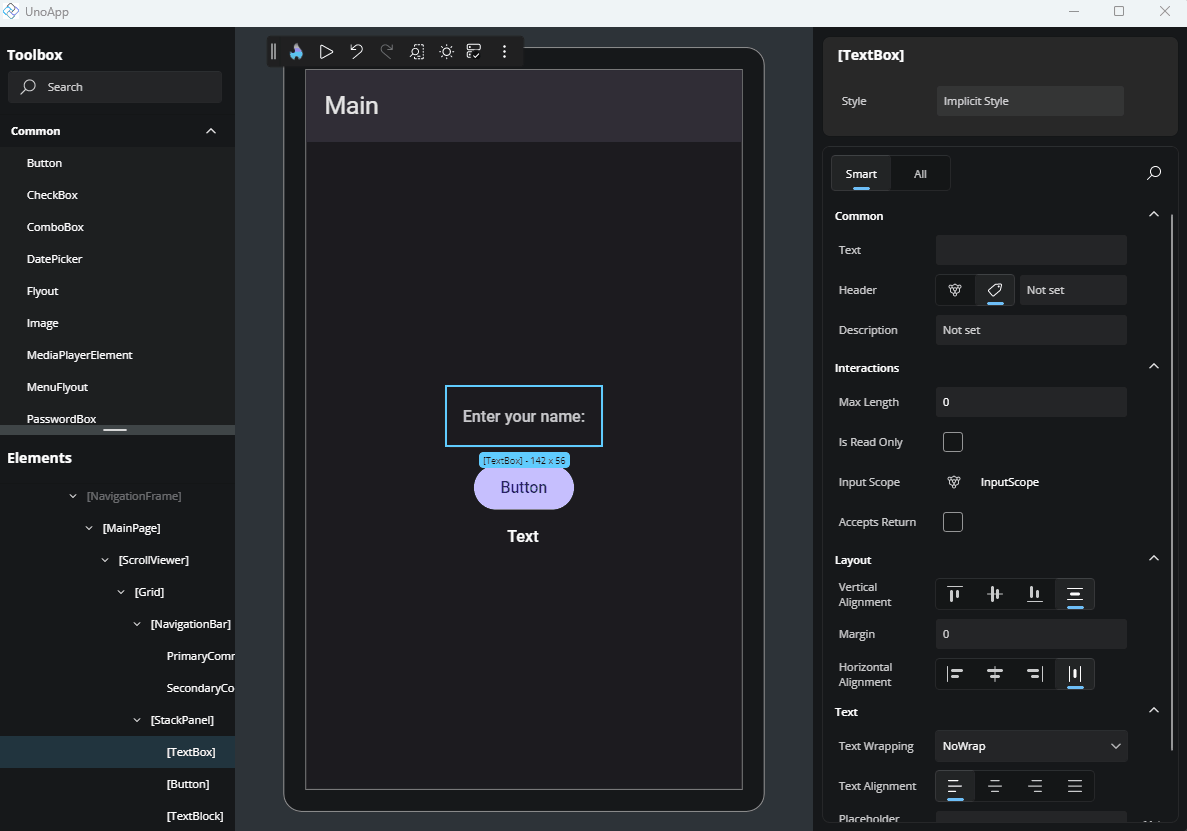Select right text alignment option

(x=1035, y=786)
